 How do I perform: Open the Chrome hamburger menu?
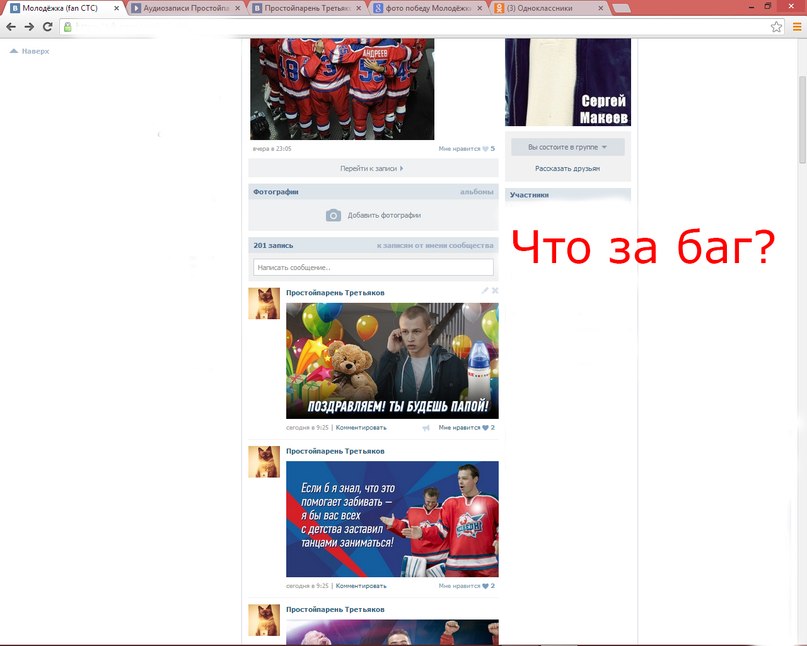797,27
